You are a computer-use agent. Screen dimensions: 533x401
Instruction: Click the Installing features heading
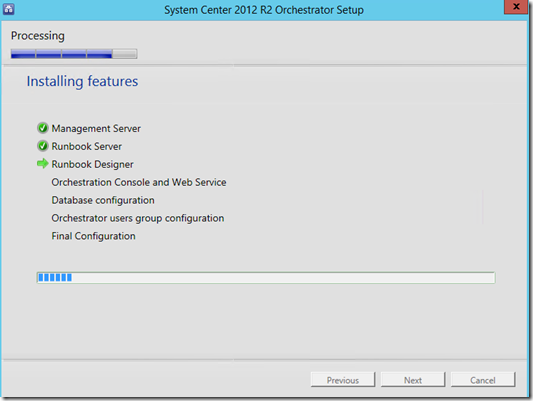[x=82, y=82]
